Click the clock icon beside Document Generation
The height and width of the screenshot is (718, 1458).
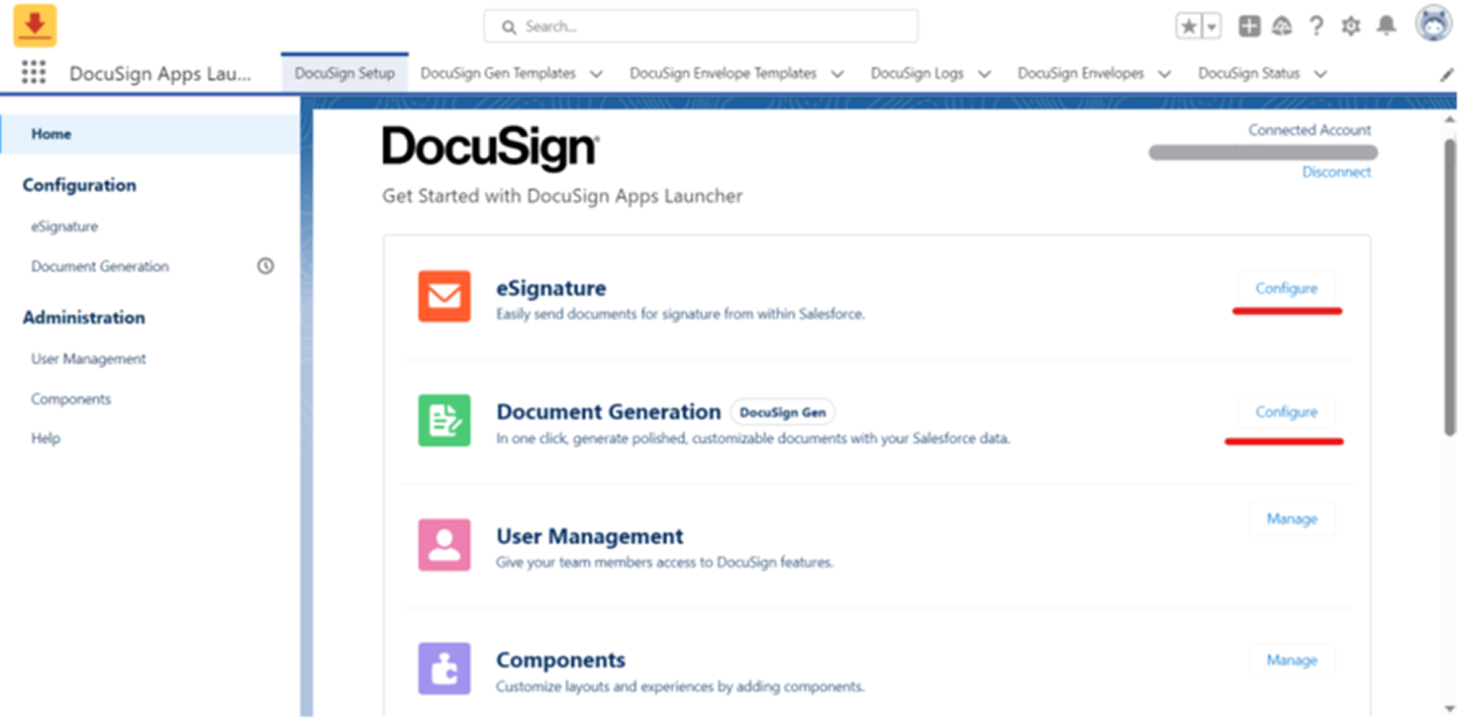[265, 266]
